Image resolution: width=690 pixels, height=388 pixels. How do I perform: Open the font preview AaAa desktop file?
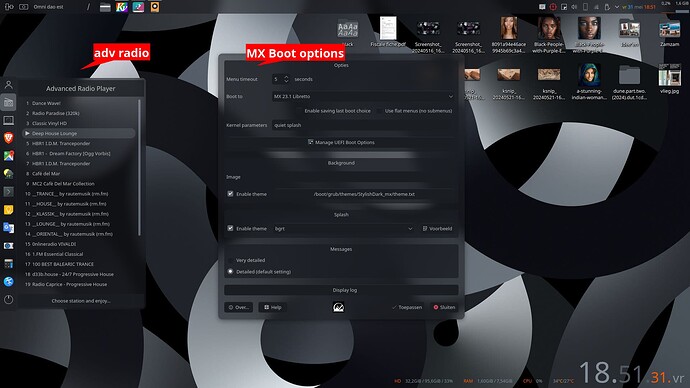coord(348,32)
